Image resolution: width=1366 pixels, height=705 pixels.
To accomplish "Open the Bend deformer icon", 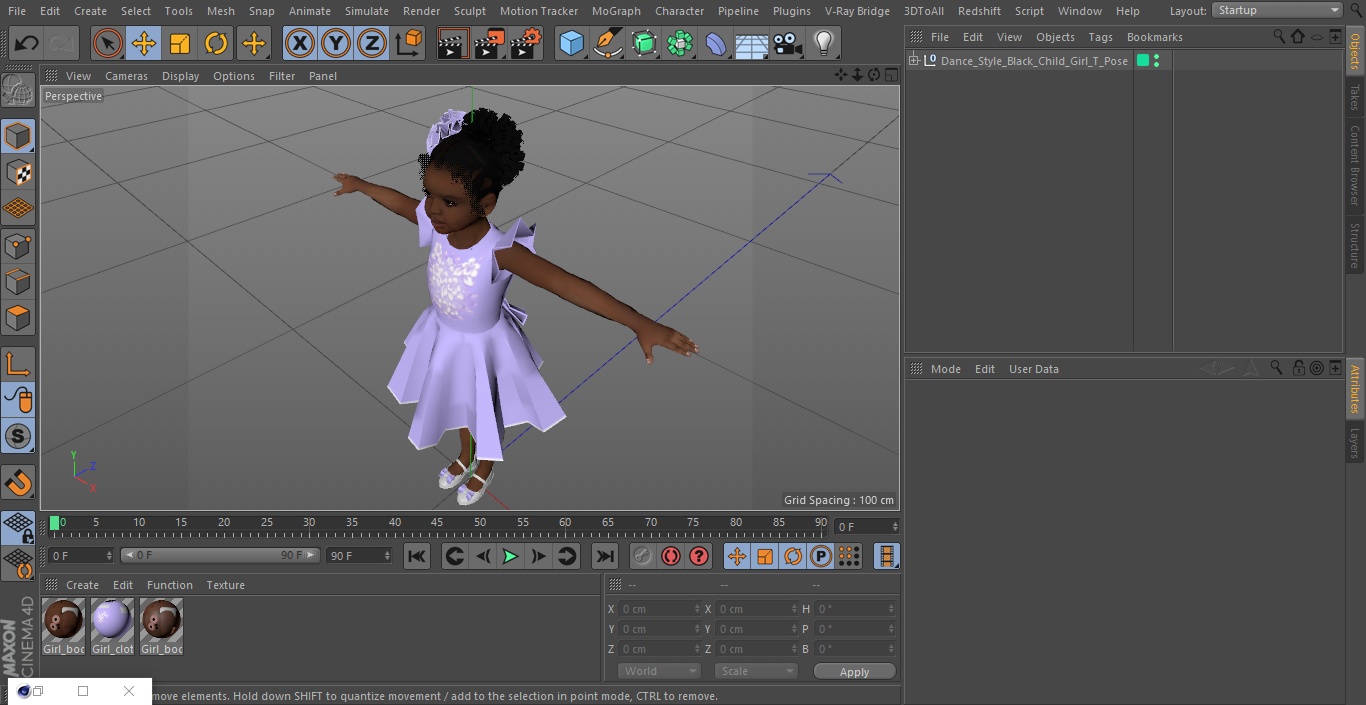I will [x=716, y=43].
